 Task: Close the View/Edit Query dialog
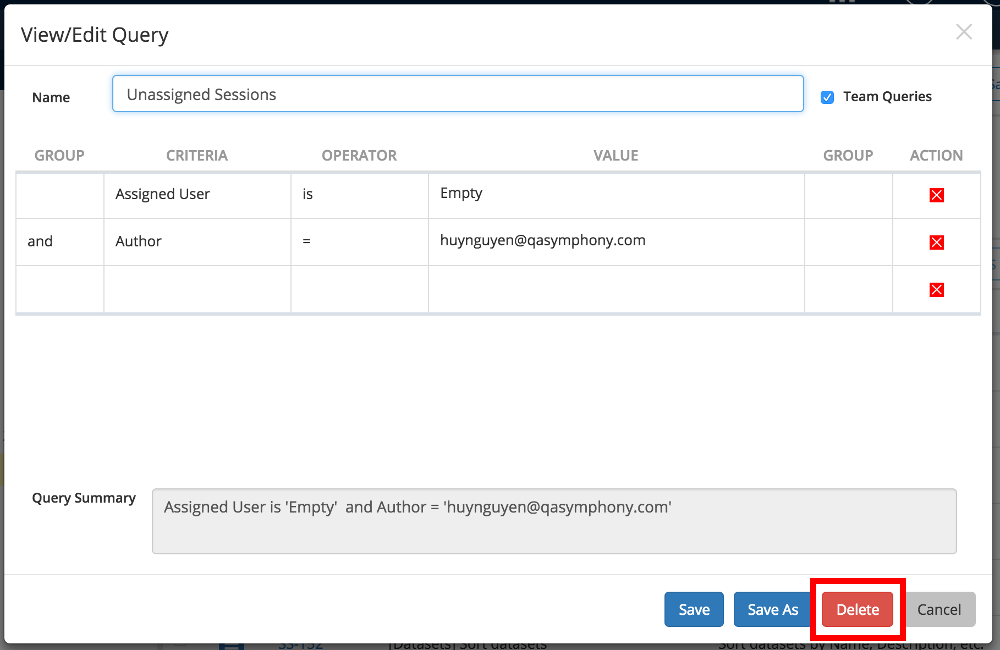pos(964,32)
